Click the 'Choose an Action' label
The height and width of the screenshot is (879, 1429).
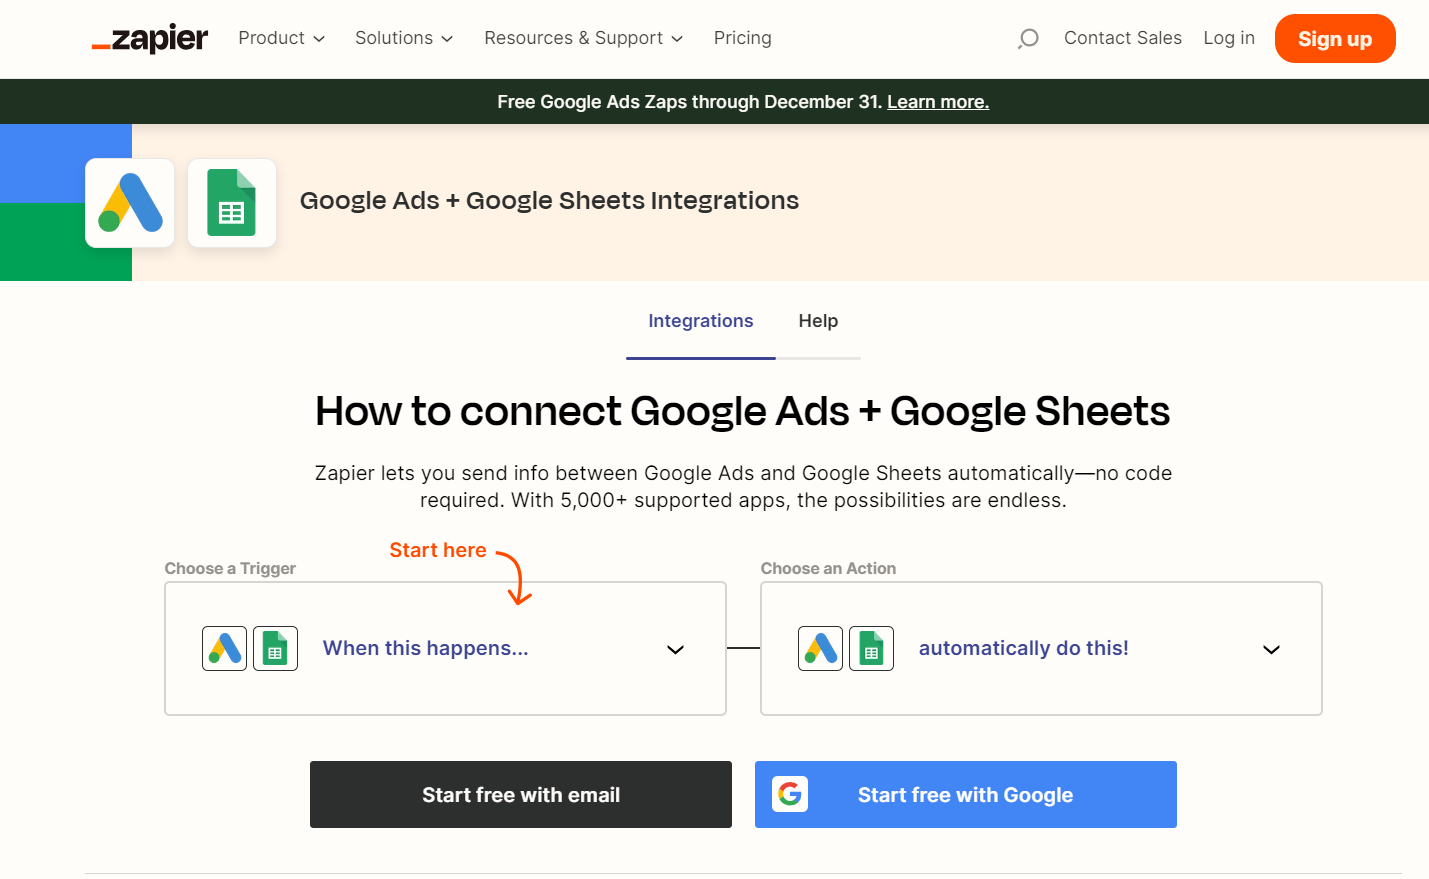coord(828,568)
